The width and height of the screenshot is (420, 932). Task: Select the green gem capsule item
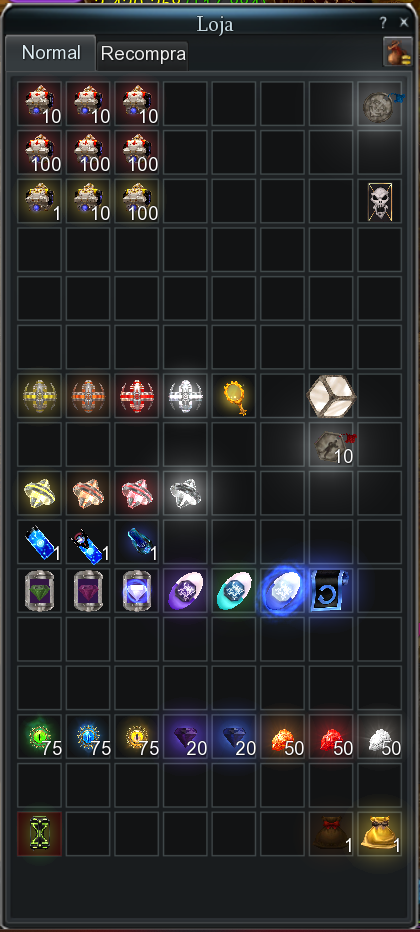[x=39, y=591]
